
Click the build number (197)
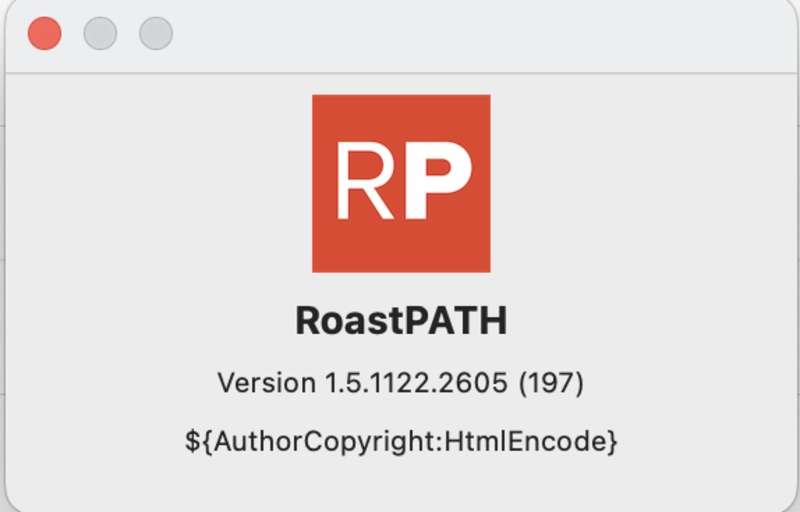[551, 383]
